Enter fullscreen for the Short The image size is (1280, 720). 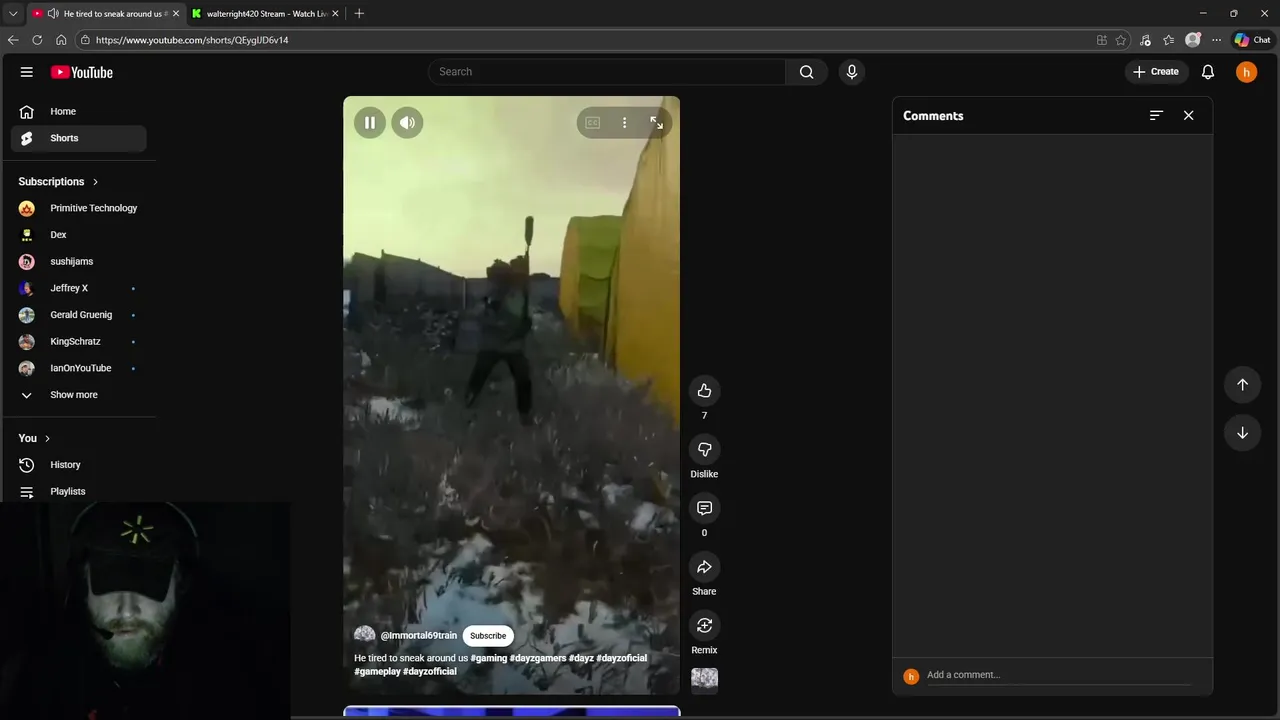click(656, 123)
